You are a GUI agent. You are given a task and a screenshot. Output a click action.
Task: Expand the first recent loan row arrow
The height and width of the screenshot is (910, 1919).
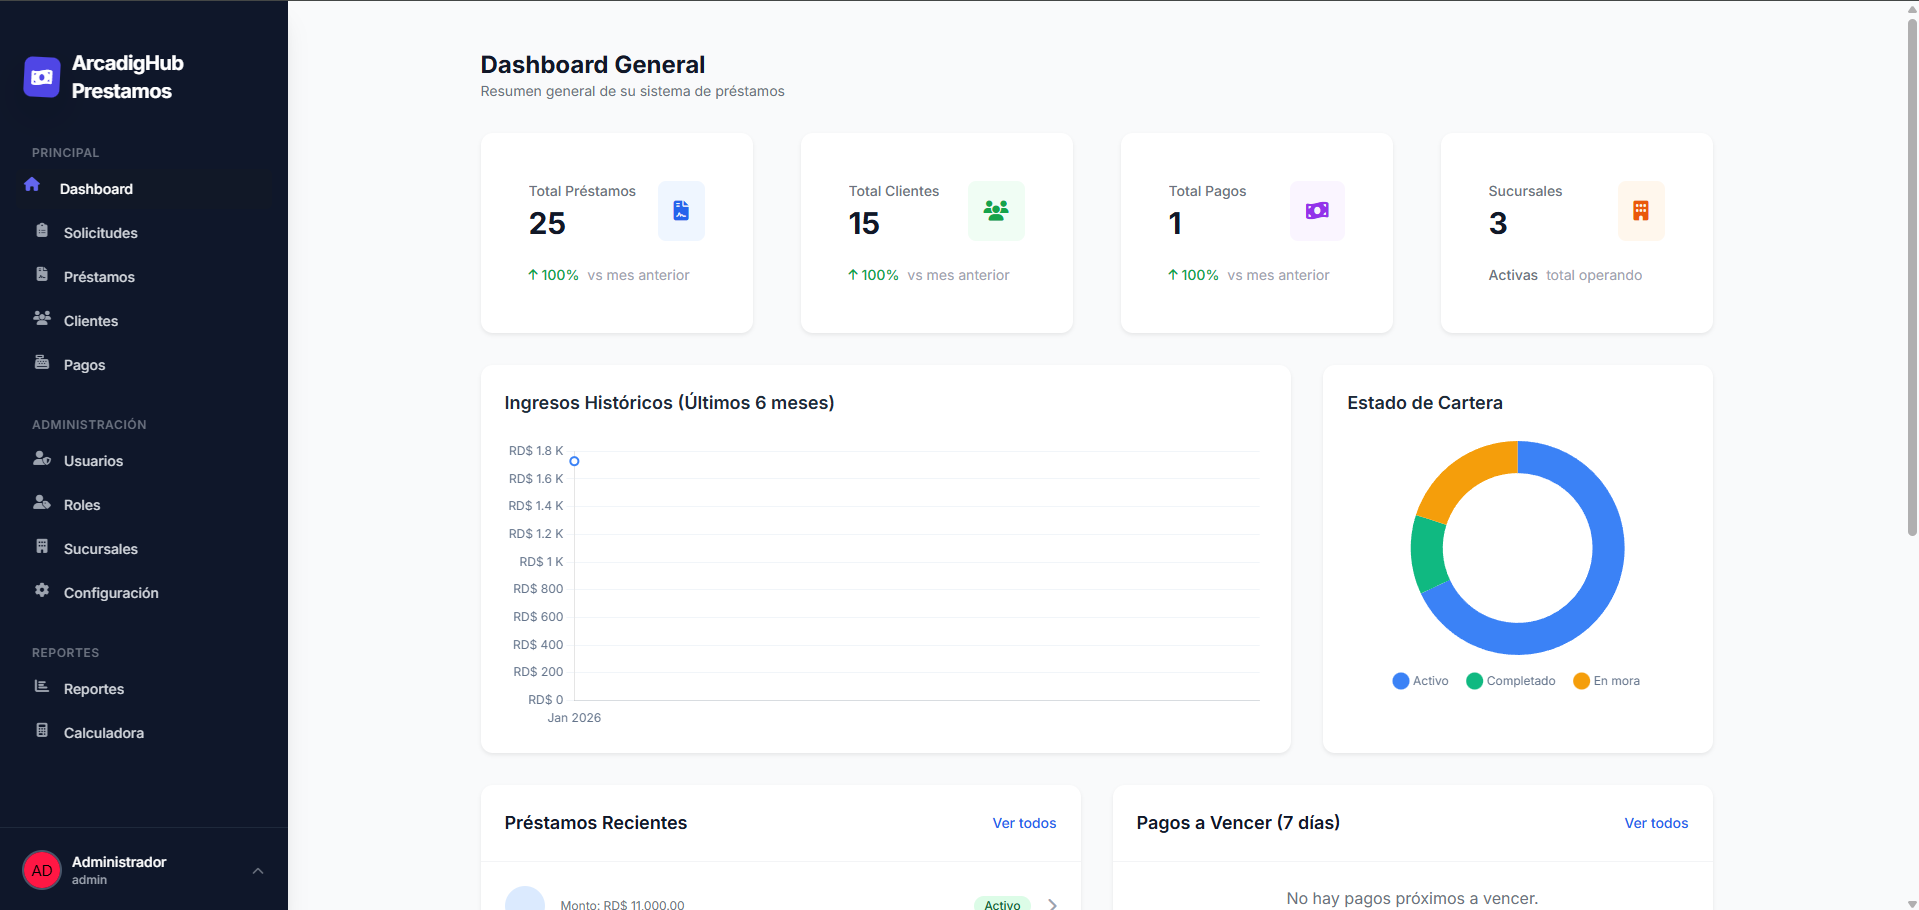pos(1053,903)
